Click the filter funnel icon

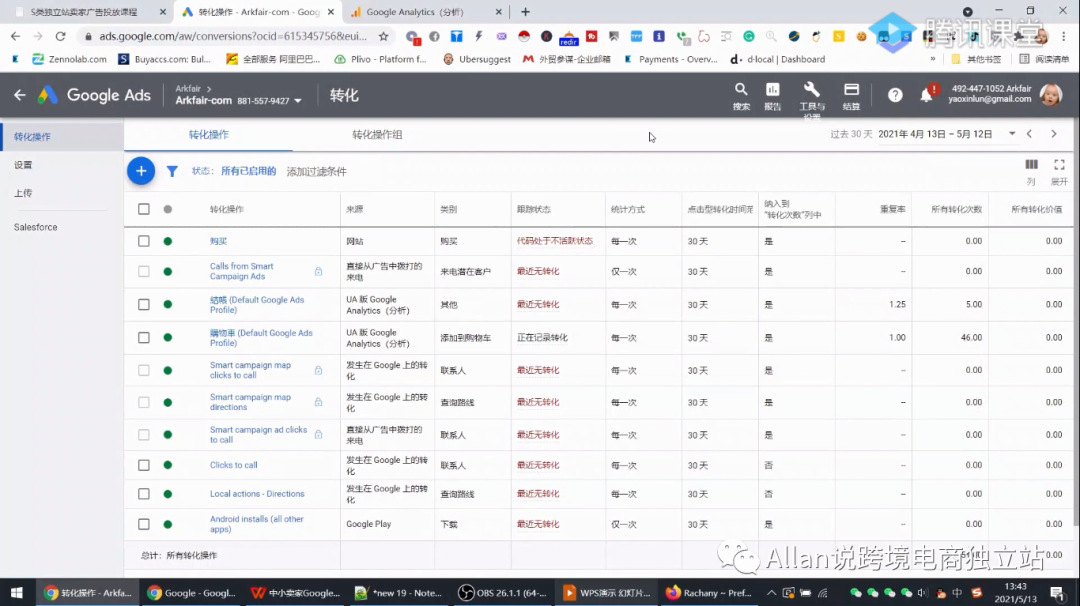[x=172, y=171]
